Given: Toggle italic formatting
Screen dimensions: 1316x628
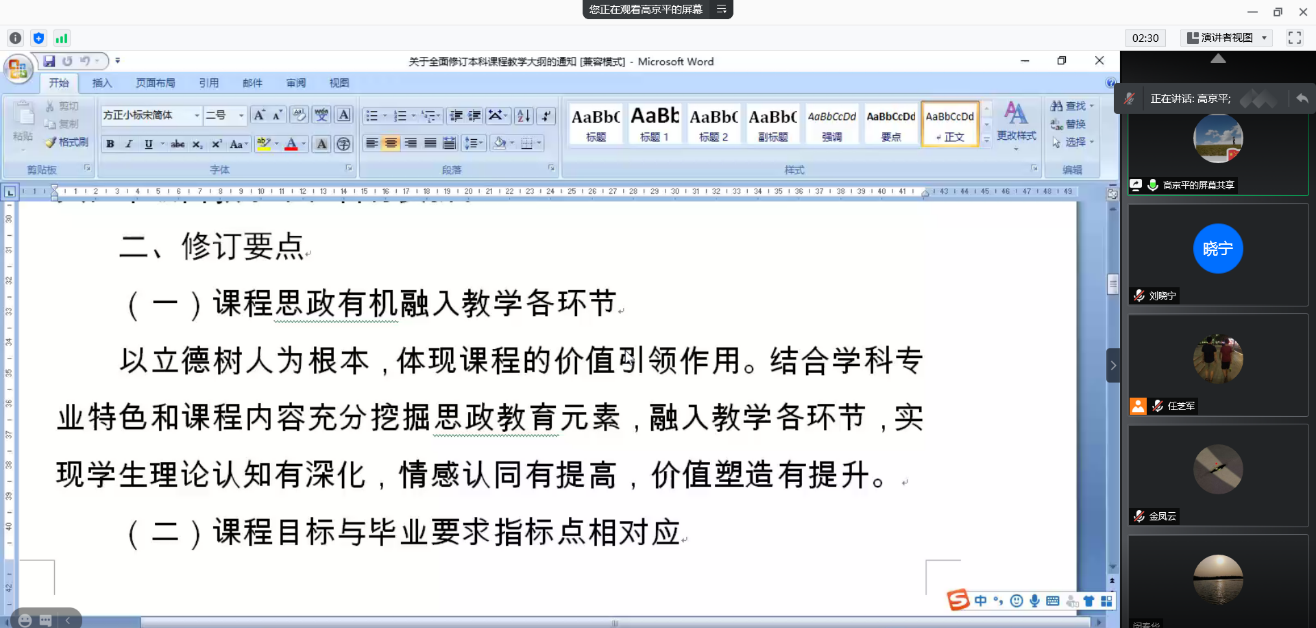Looking at the screenshot, I should [128, 144].
